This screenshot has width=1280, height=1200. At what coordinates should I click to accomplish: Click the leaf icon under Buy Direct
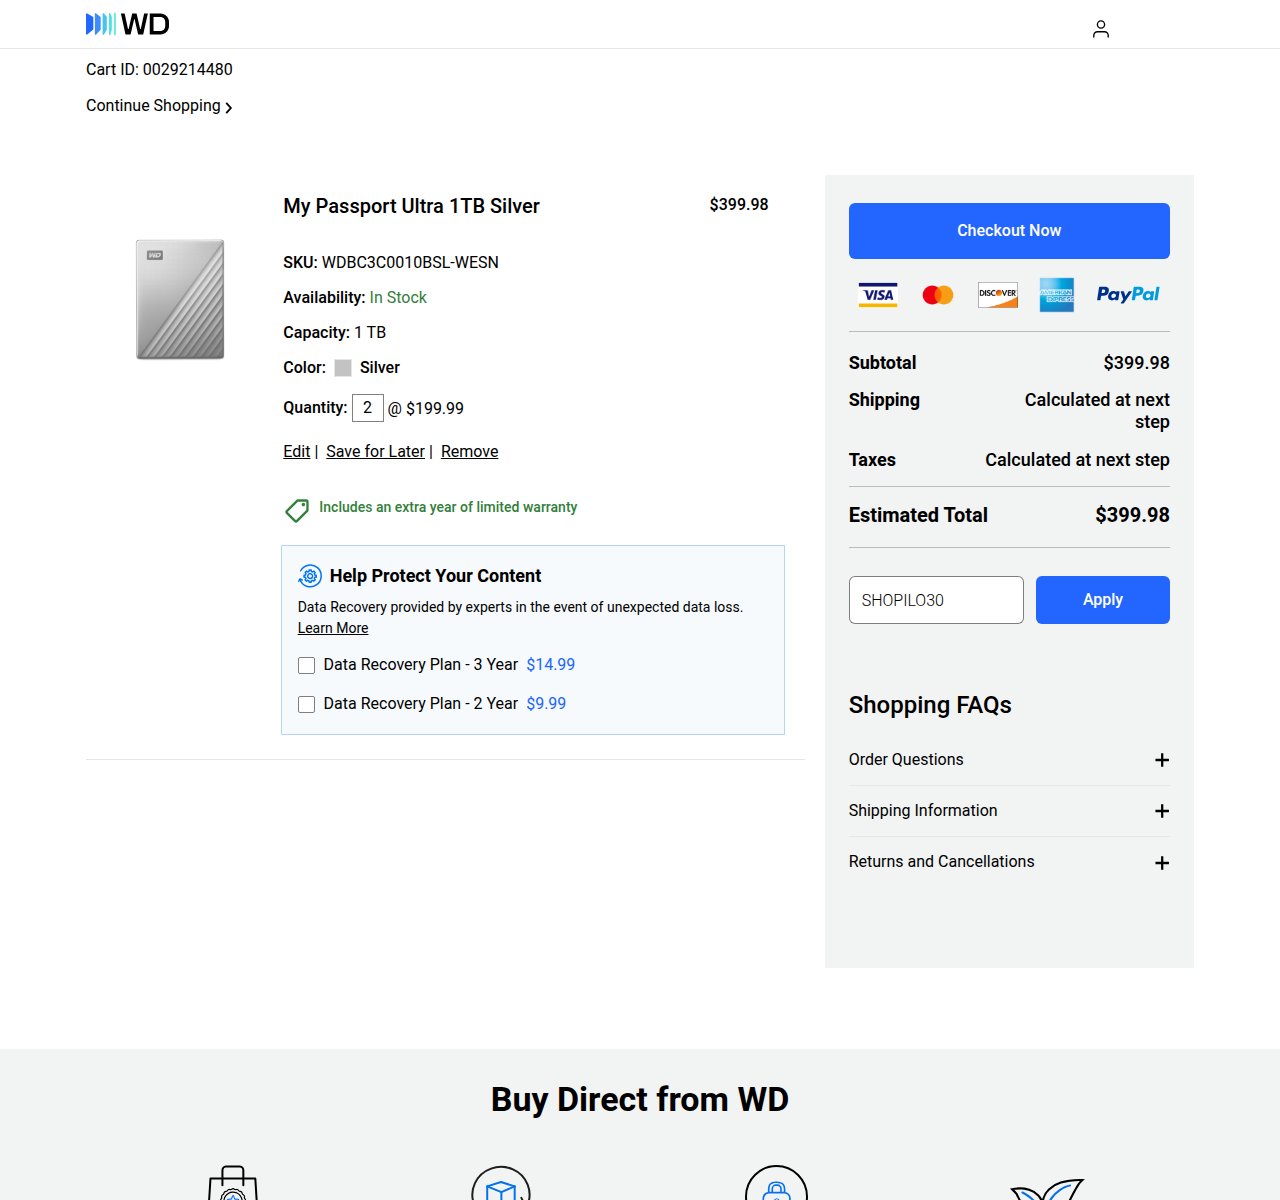[1048, 1189]
